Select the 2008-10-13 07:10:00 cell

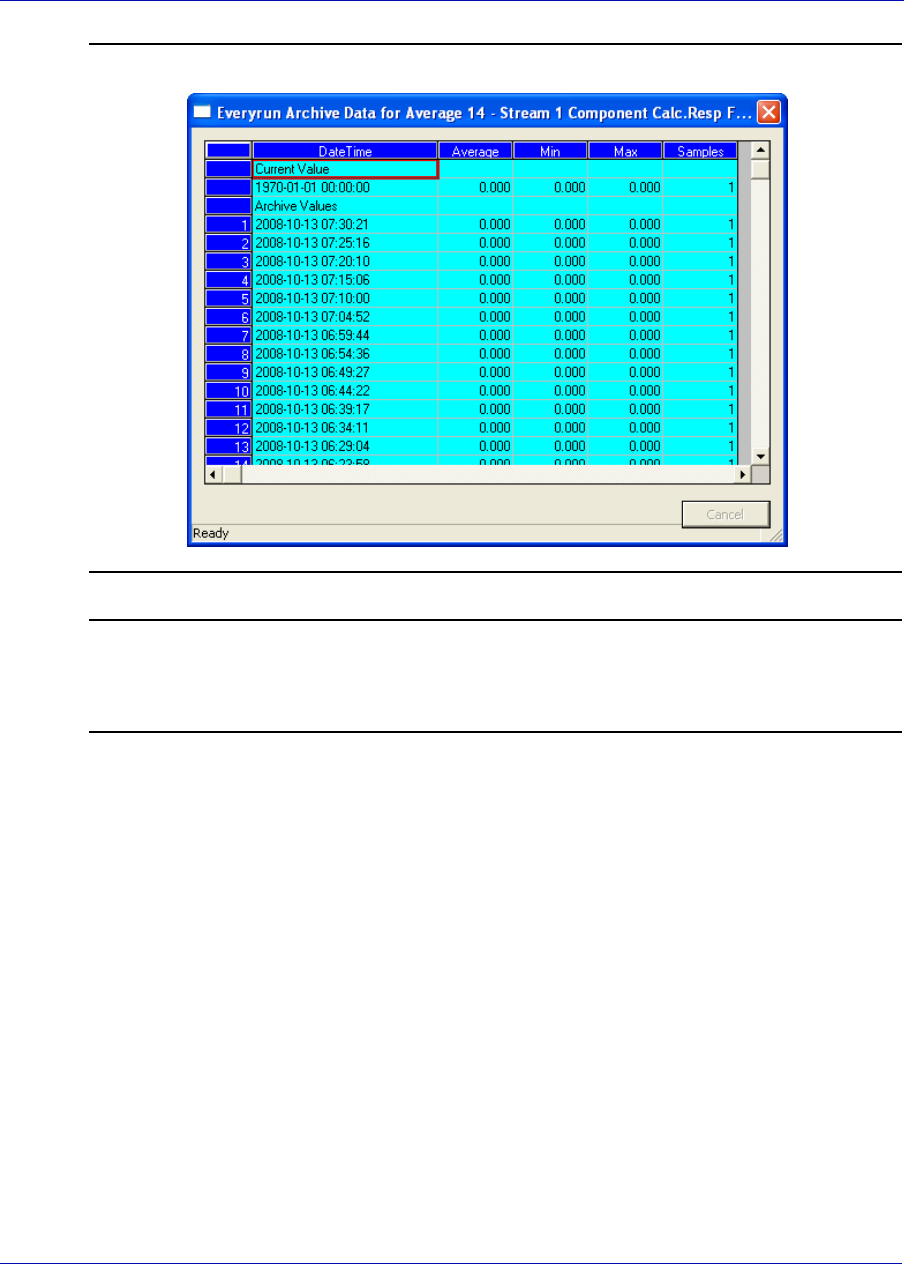coord(345,298)
